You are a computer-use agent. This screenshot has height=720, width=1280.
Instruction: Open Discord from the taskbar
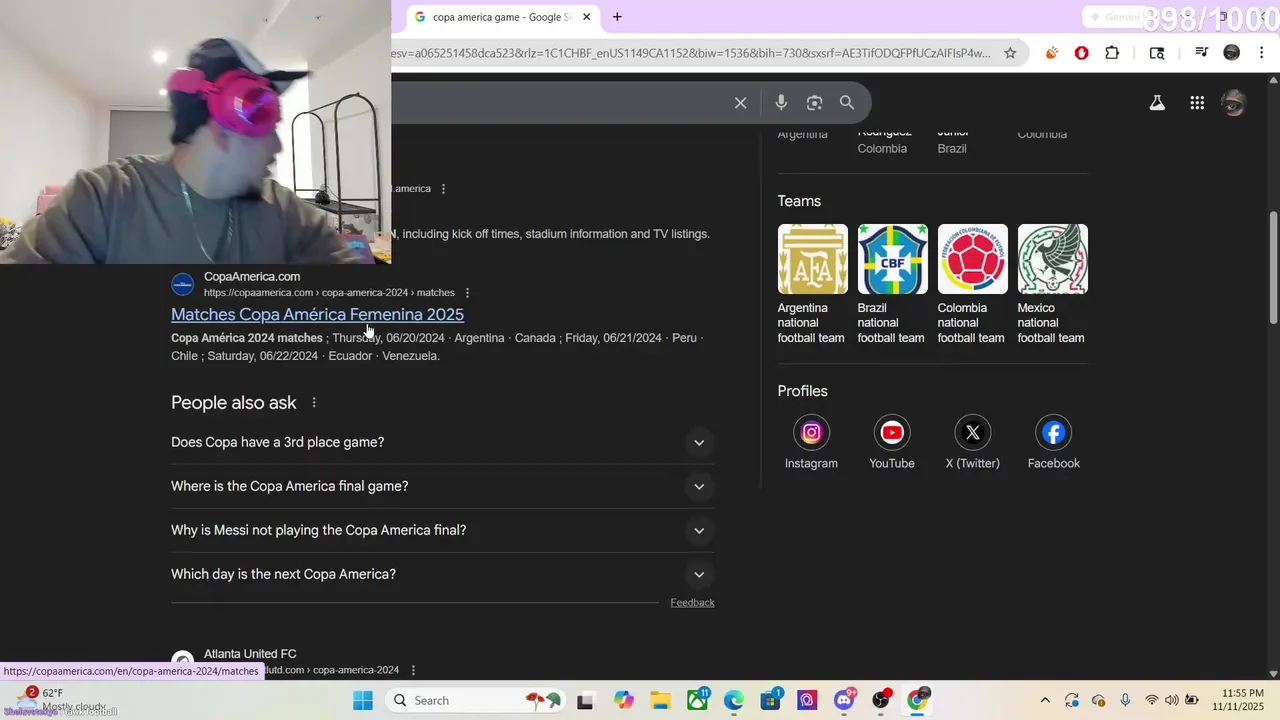(845, 700)
